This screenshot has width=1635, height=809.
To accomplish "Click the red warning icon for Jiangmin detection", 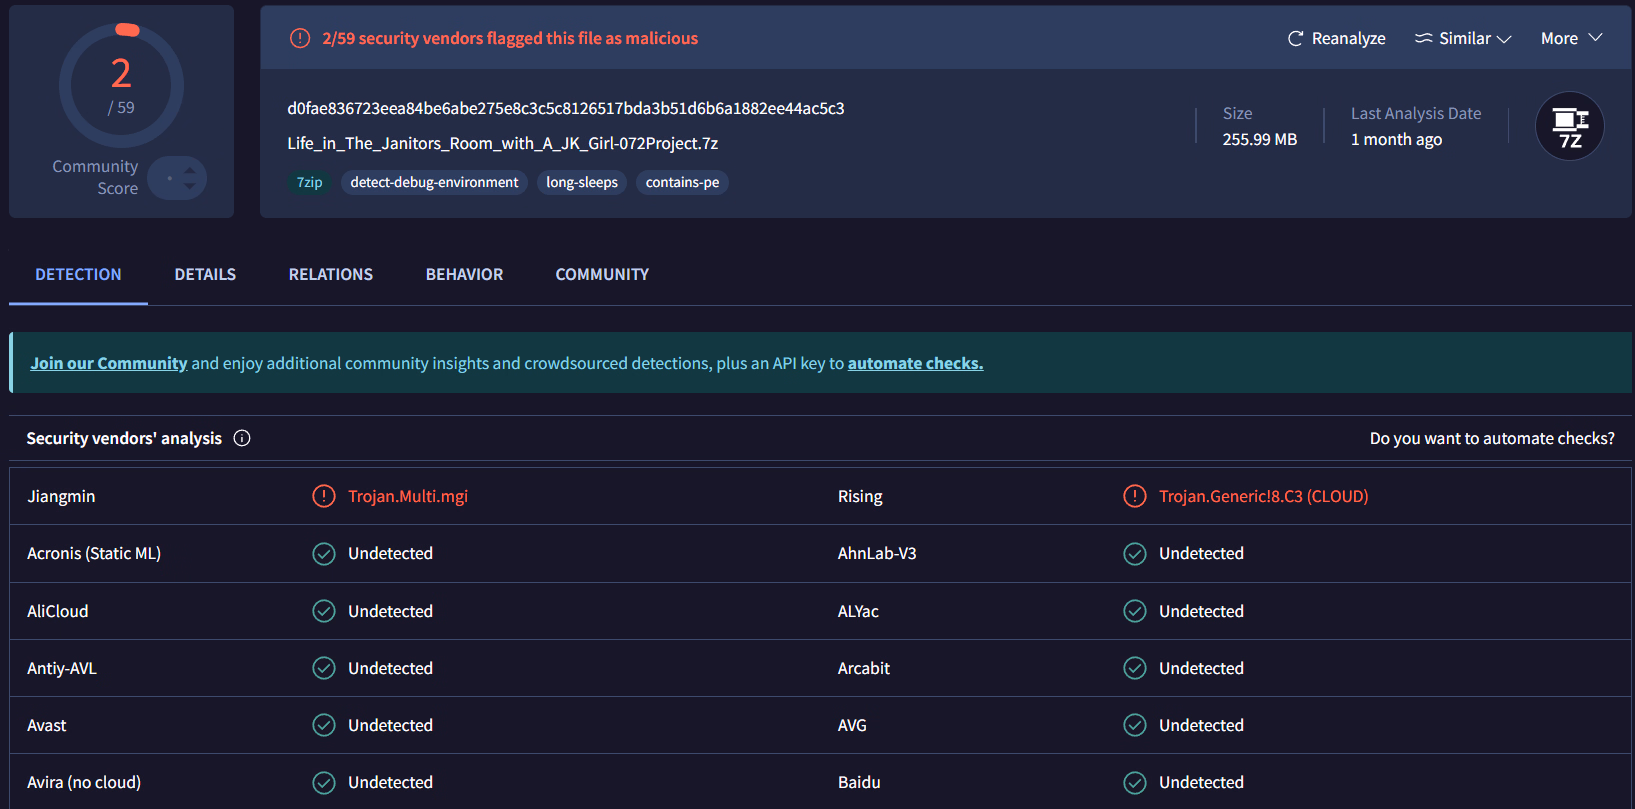I will (324, 496).
